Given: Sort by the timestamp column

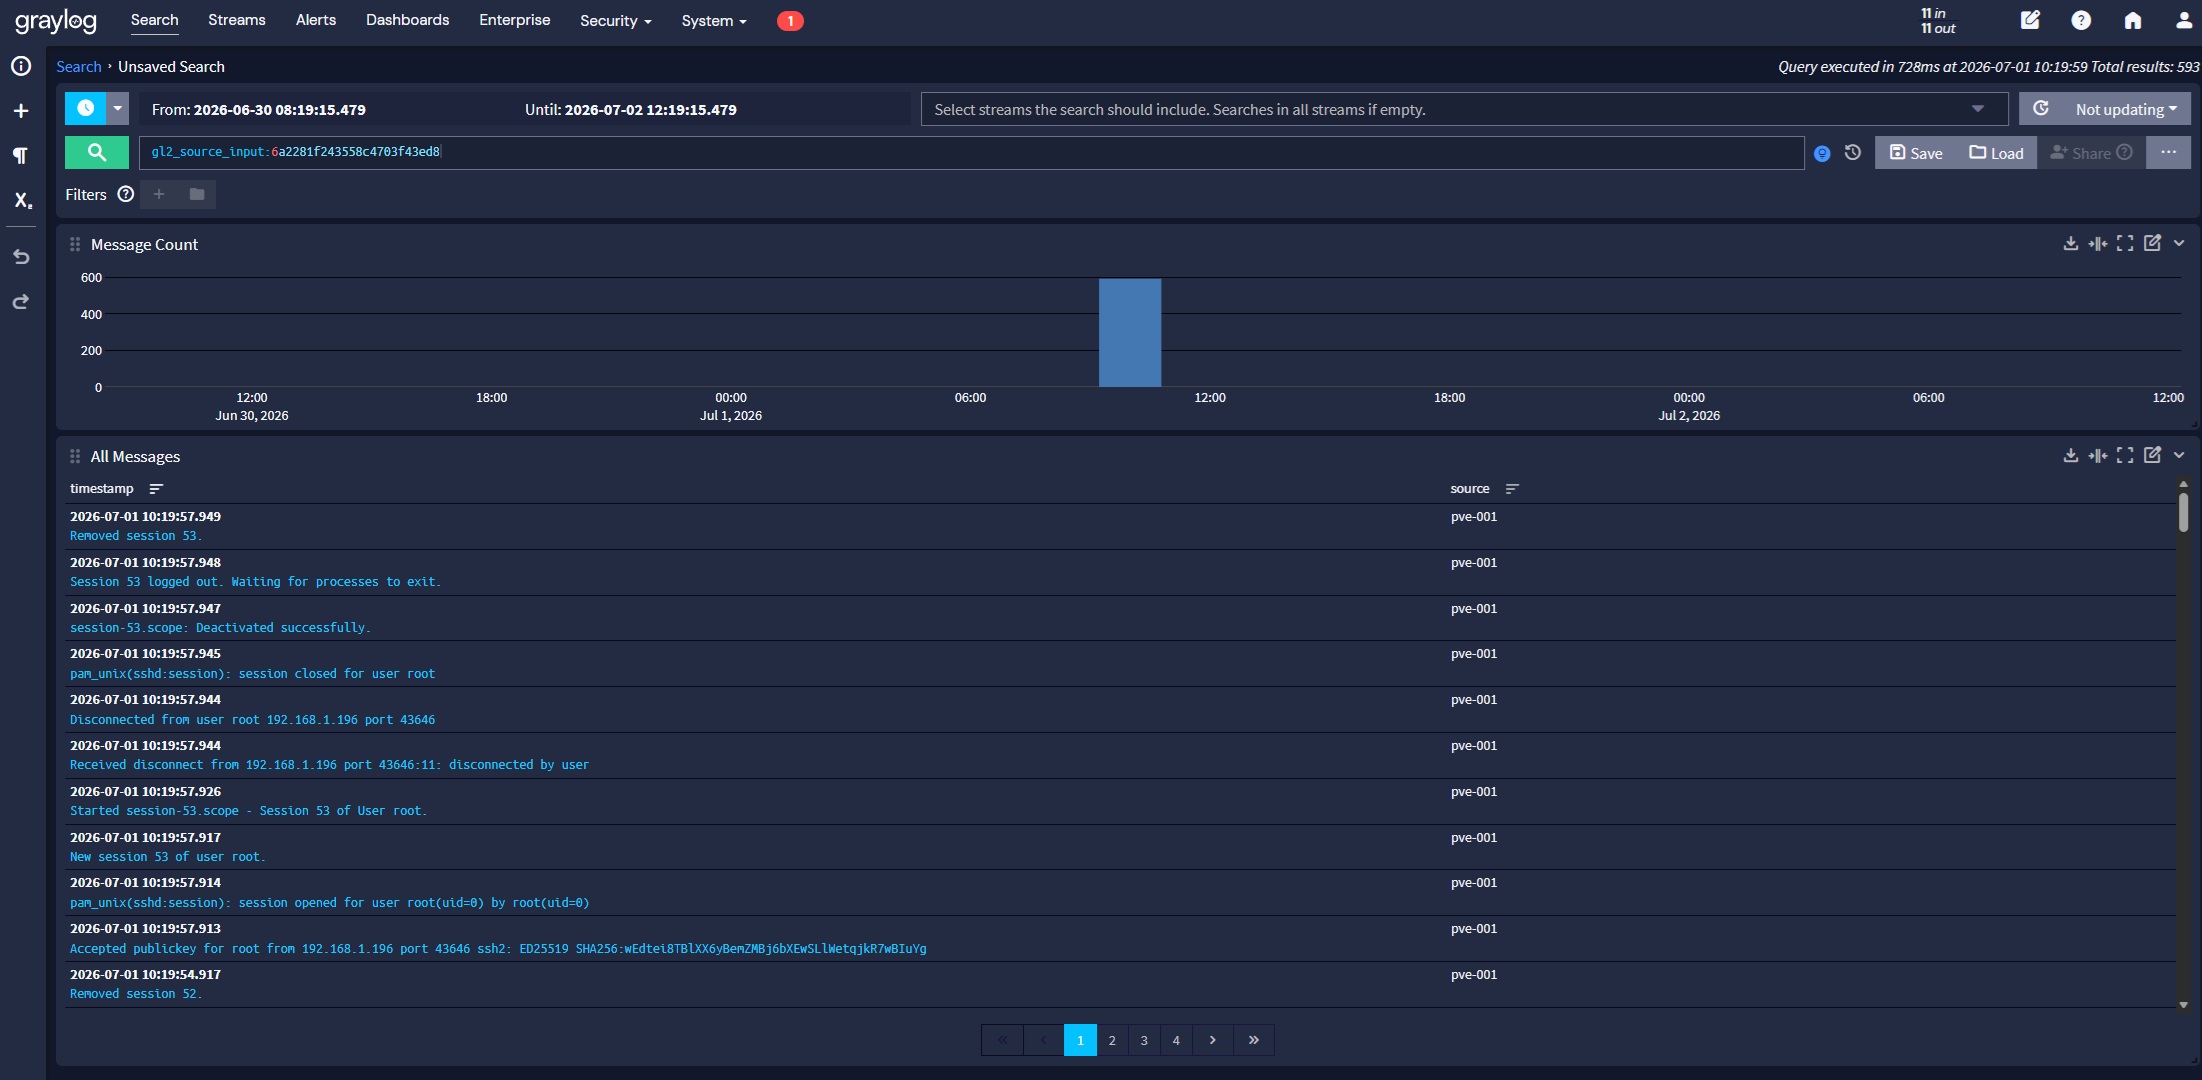Looking at the screenshot, I should point(156,489).
